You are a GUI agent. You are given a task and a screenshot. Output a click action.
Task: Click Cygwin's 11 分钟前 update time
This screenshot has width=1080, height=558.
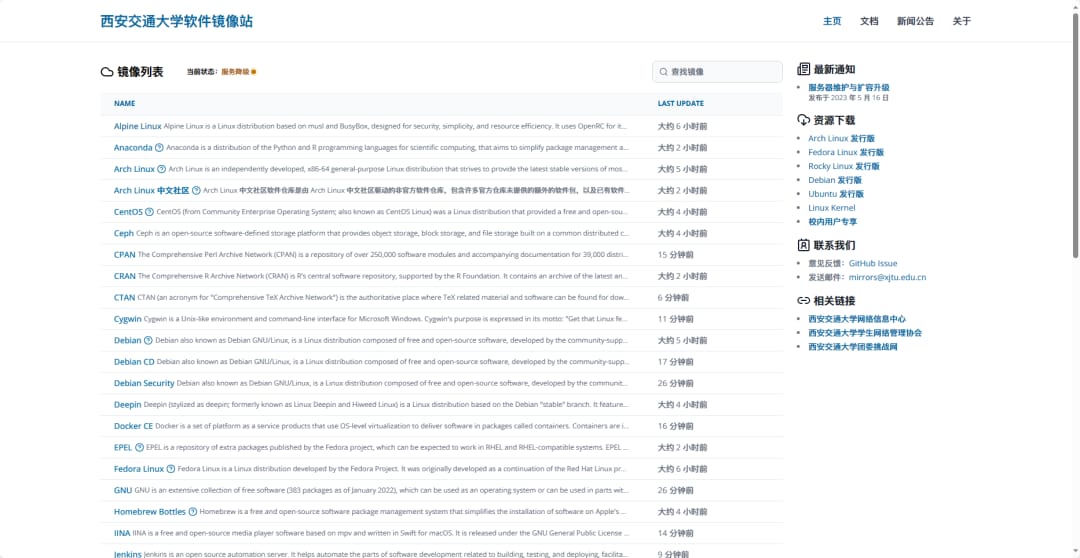point(676,319)
